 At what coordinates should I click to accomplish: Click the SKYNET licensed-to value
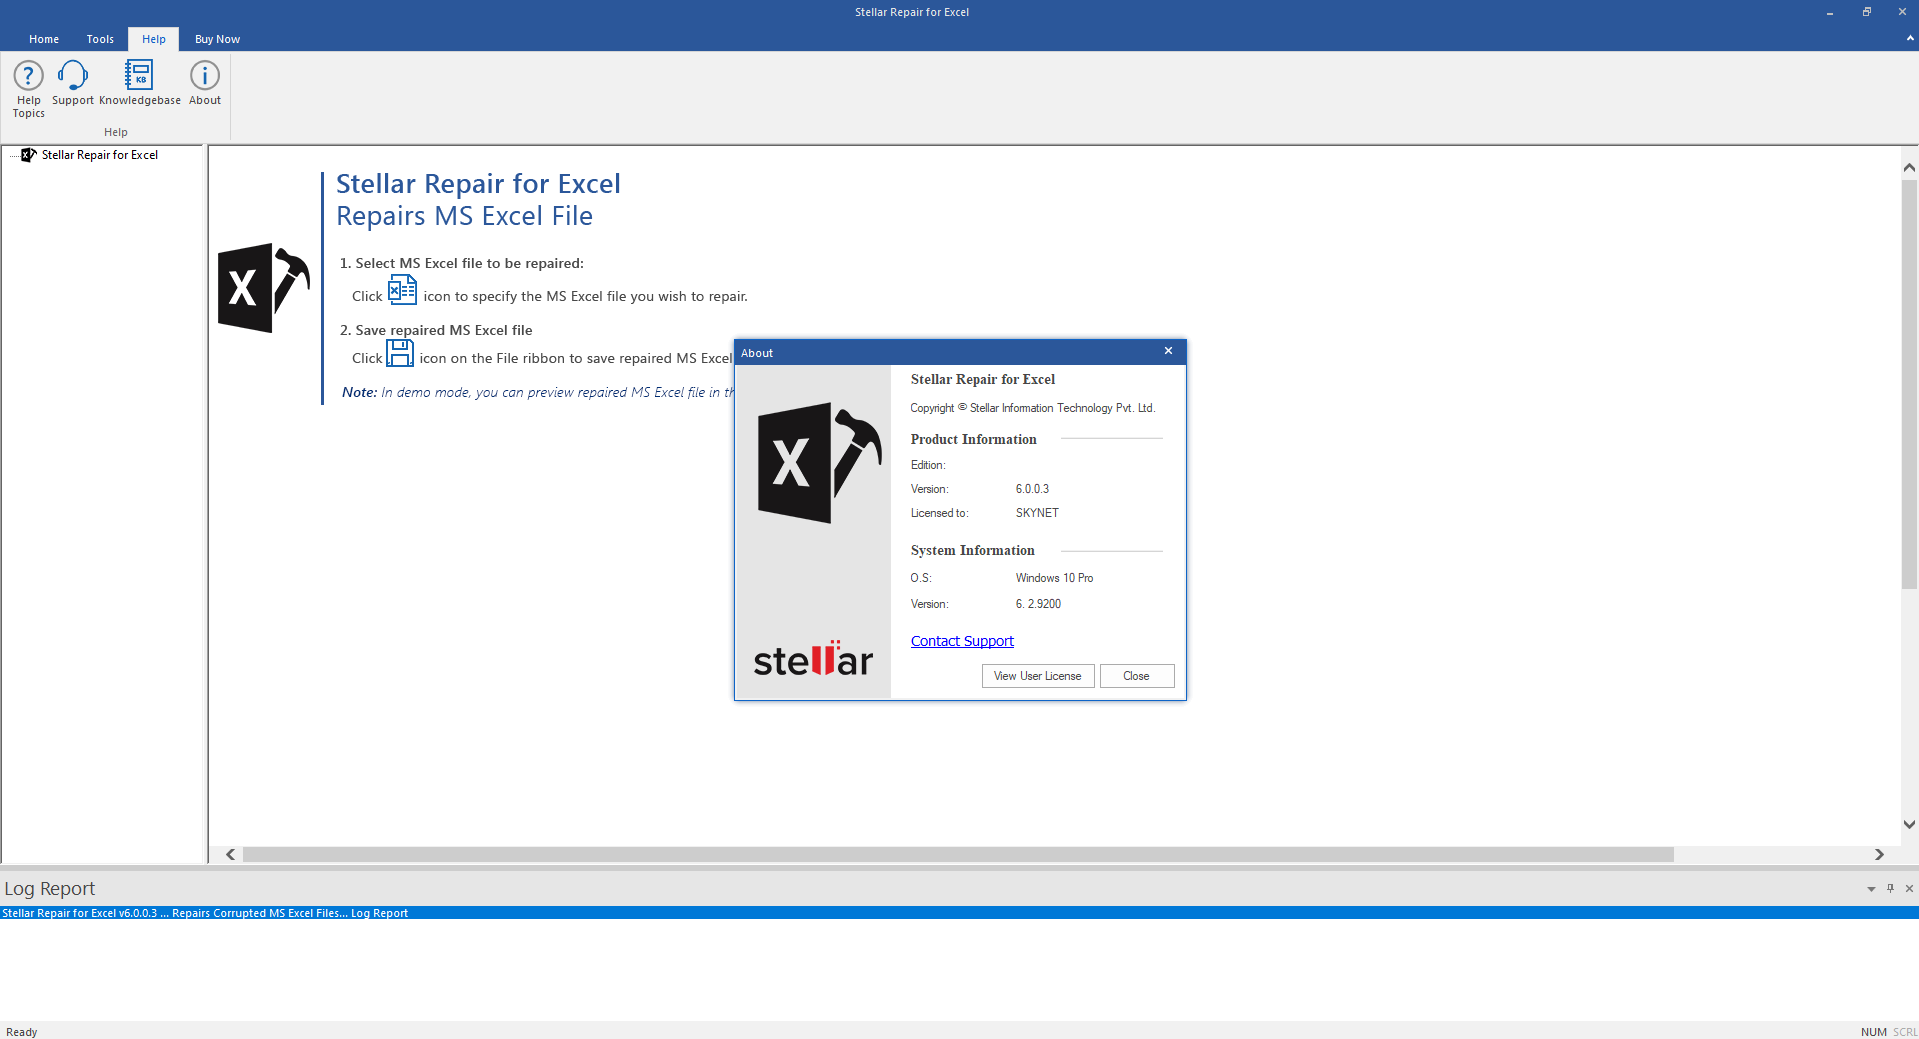coord(1037,513)
